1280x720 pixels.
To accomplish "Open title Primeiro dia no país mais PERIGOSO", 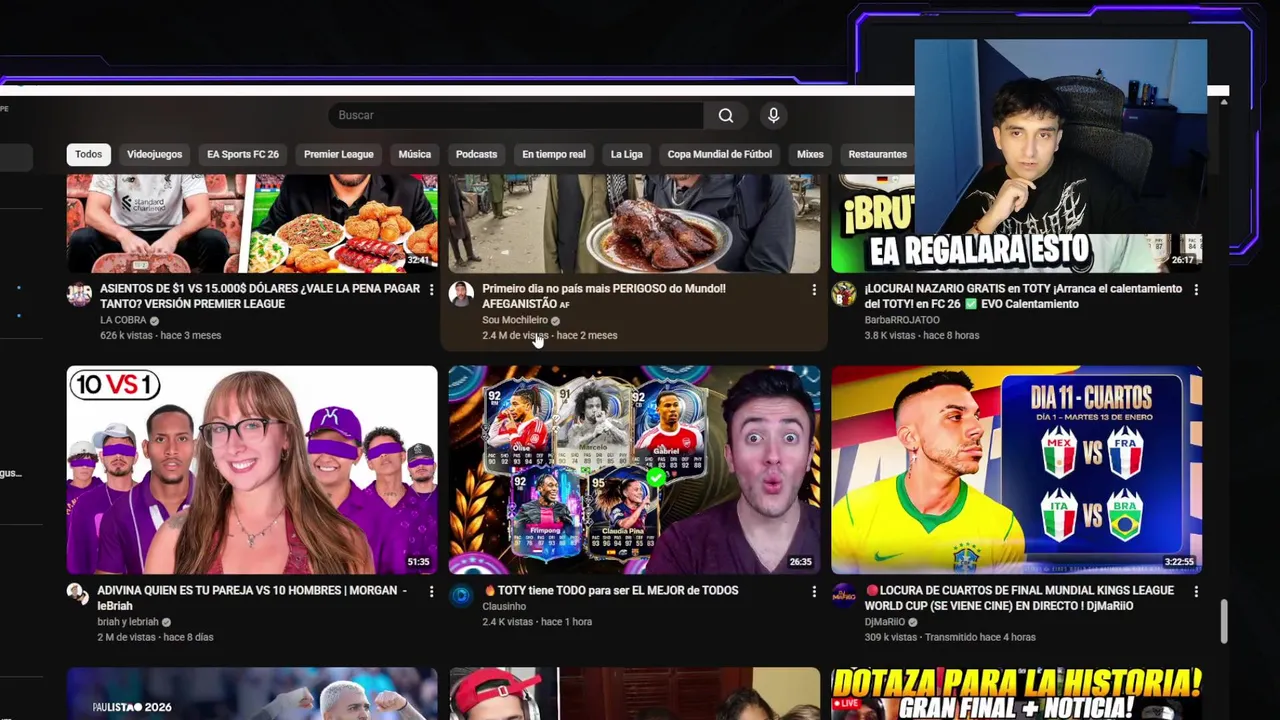I will 604,296.
